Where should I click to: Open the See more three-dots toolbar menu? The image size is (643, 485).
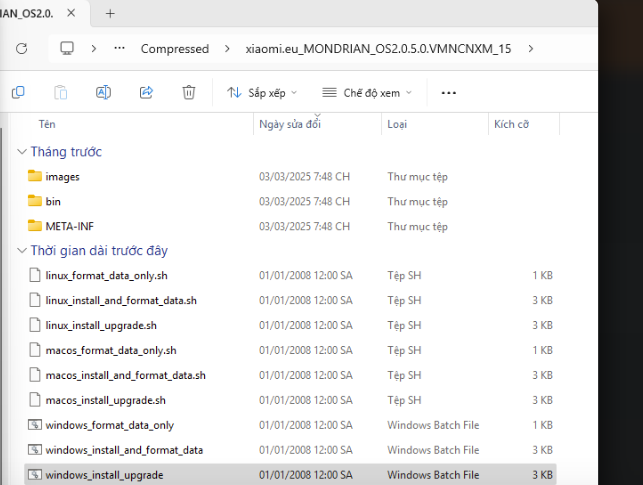point(449,93)
